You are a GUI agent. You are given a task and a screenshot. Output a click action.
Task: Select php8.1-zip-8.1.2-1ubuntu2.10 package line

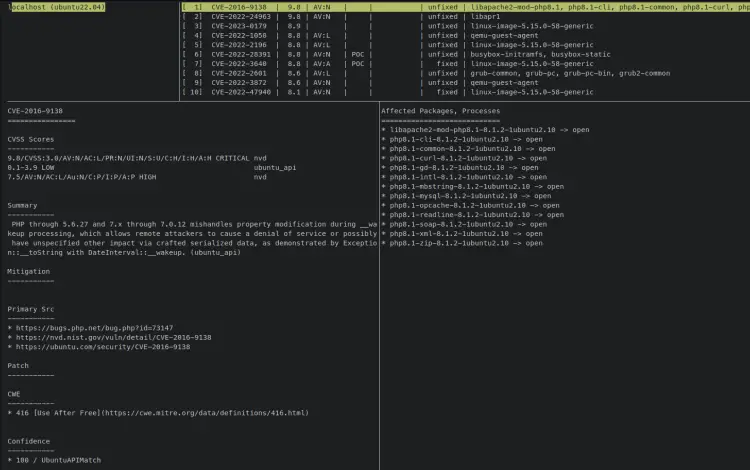point(462,243)
